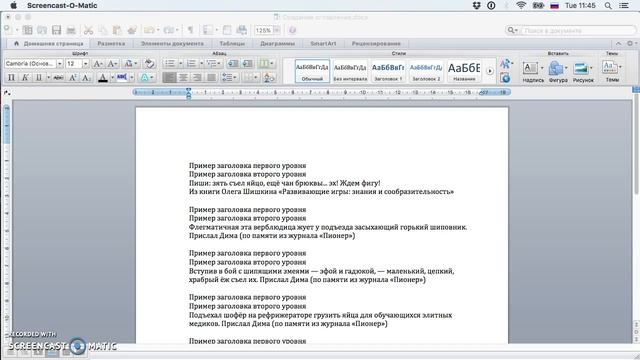
Task: Apply the Без интервала style
Action: click(x=350, y=71)
